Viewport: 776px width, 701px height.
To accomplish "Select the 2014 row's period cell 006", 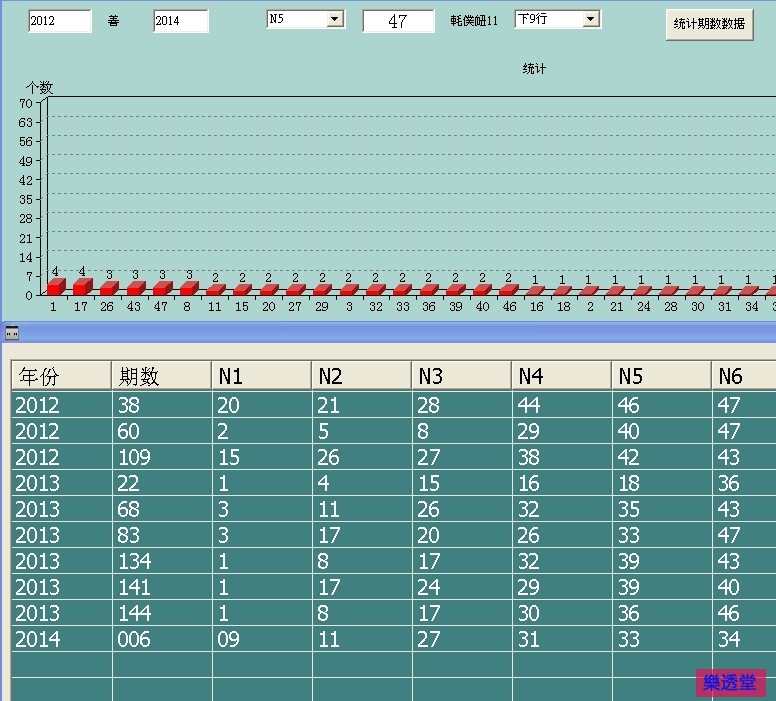I will (161, 639).
